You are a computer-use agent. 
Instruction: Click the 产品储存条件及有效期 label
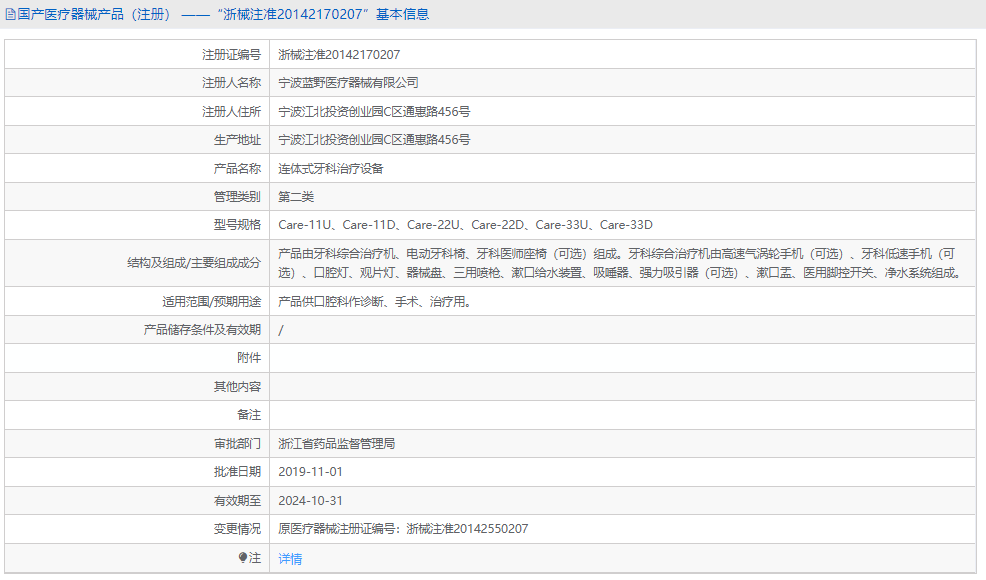tap(202, 330)
